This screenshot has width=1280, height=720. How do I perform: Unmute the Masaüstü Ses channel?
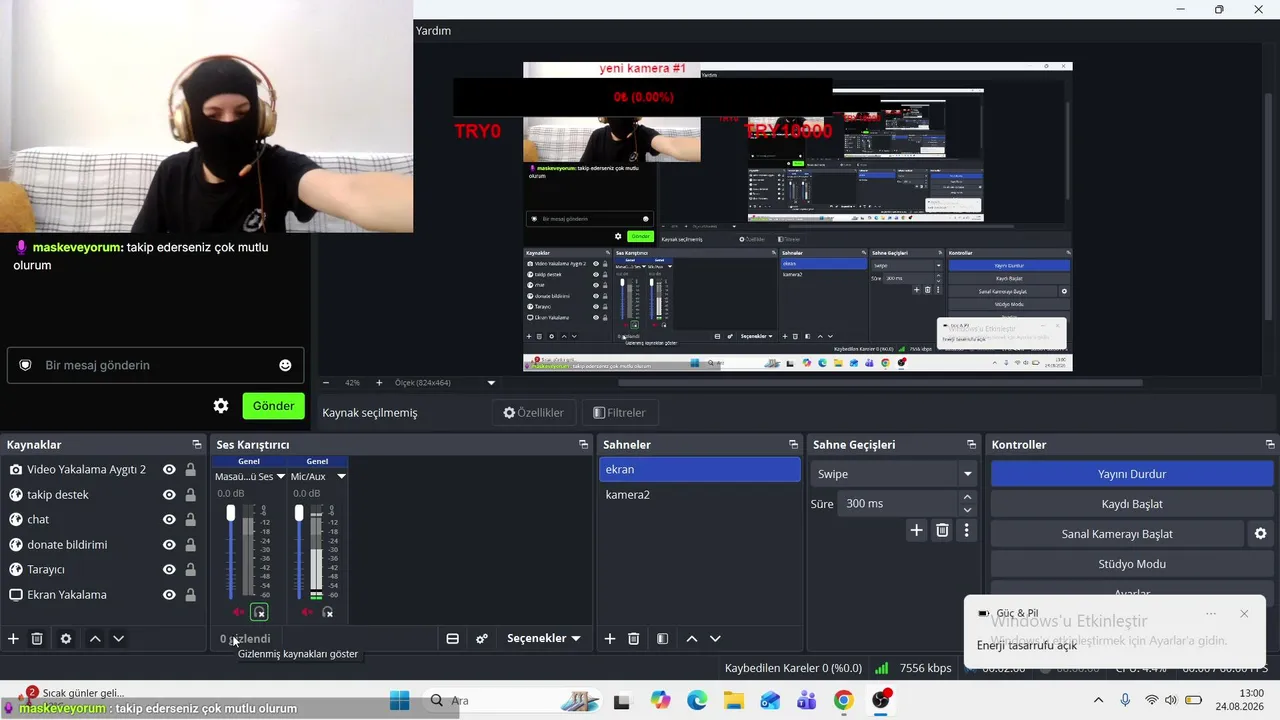(238, 612)
